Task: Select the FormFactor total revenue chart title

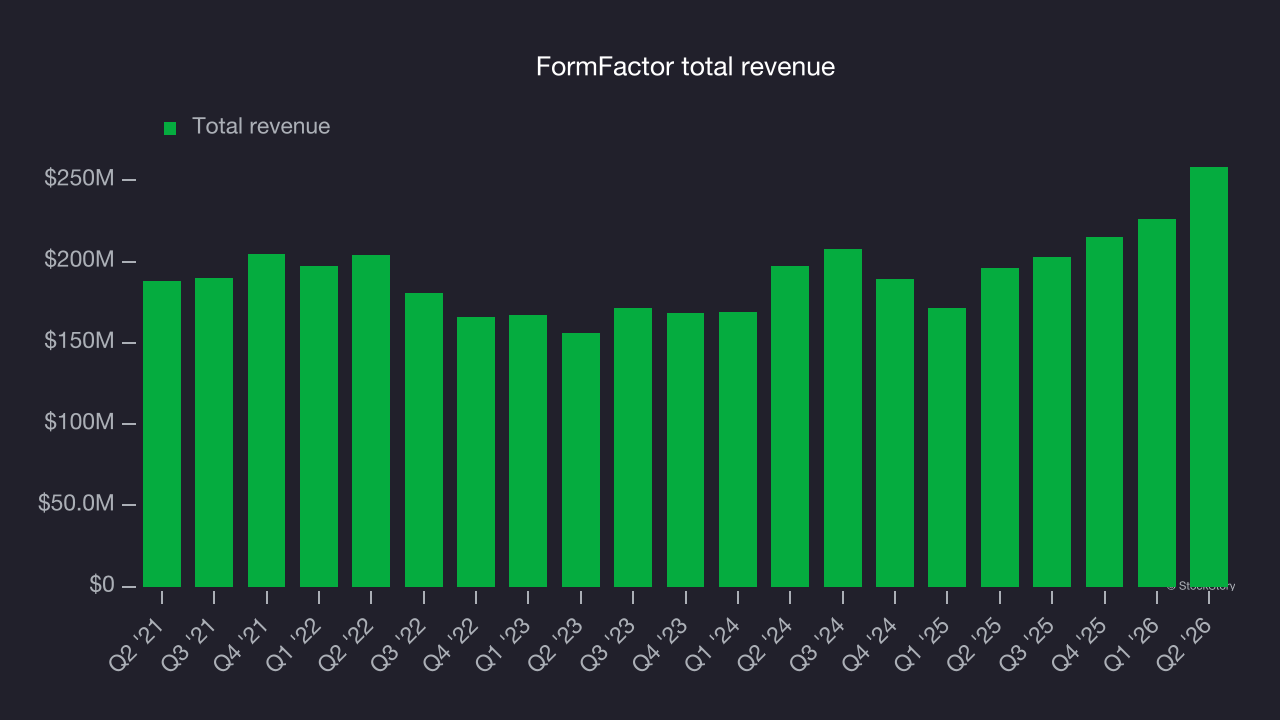Action: coord(685,67)
